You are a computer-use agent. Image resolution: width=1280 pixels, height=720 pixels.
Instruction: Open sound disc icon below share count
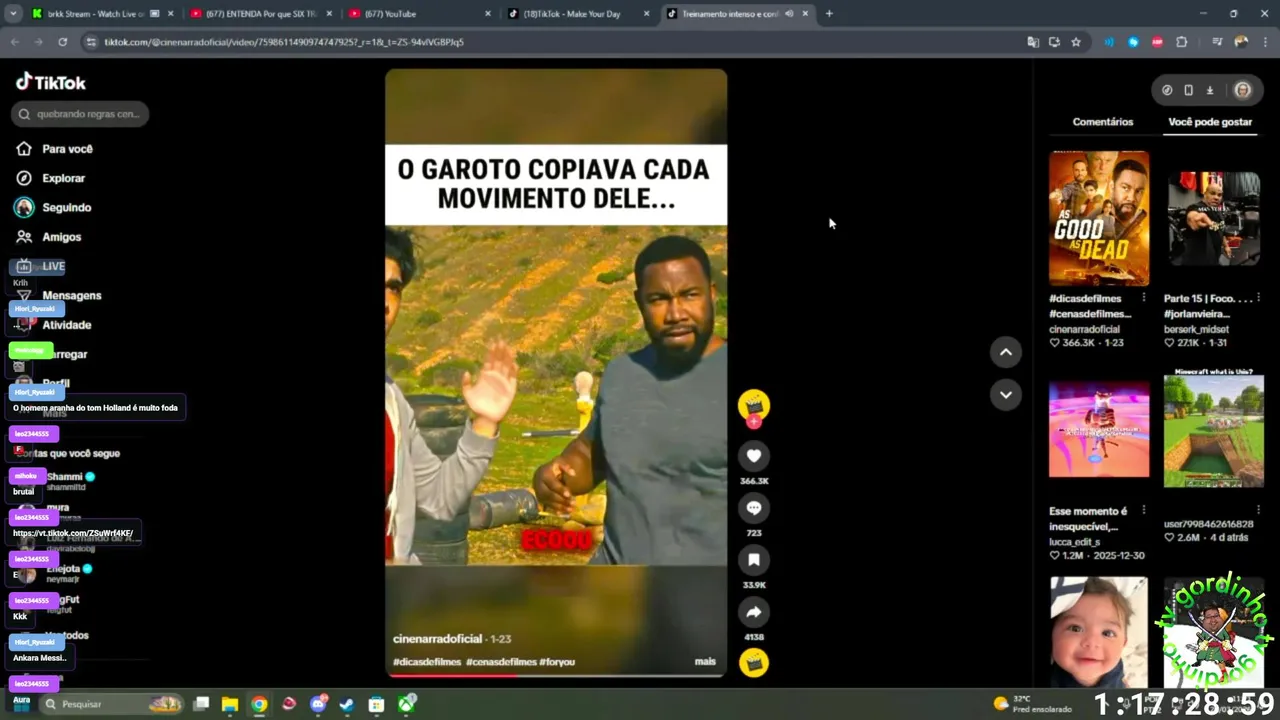[754, 663]
